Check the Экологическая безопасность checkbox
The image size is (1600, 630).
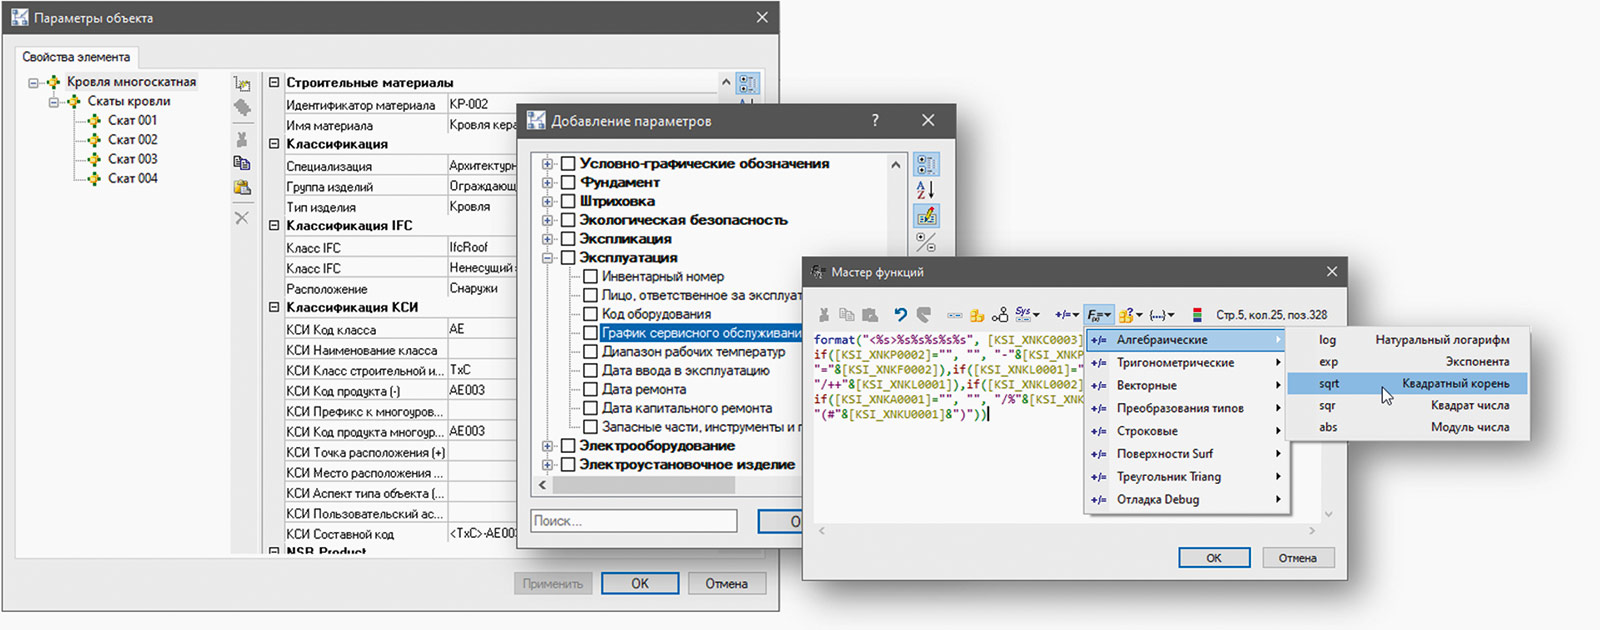click(x=568, y=220)
